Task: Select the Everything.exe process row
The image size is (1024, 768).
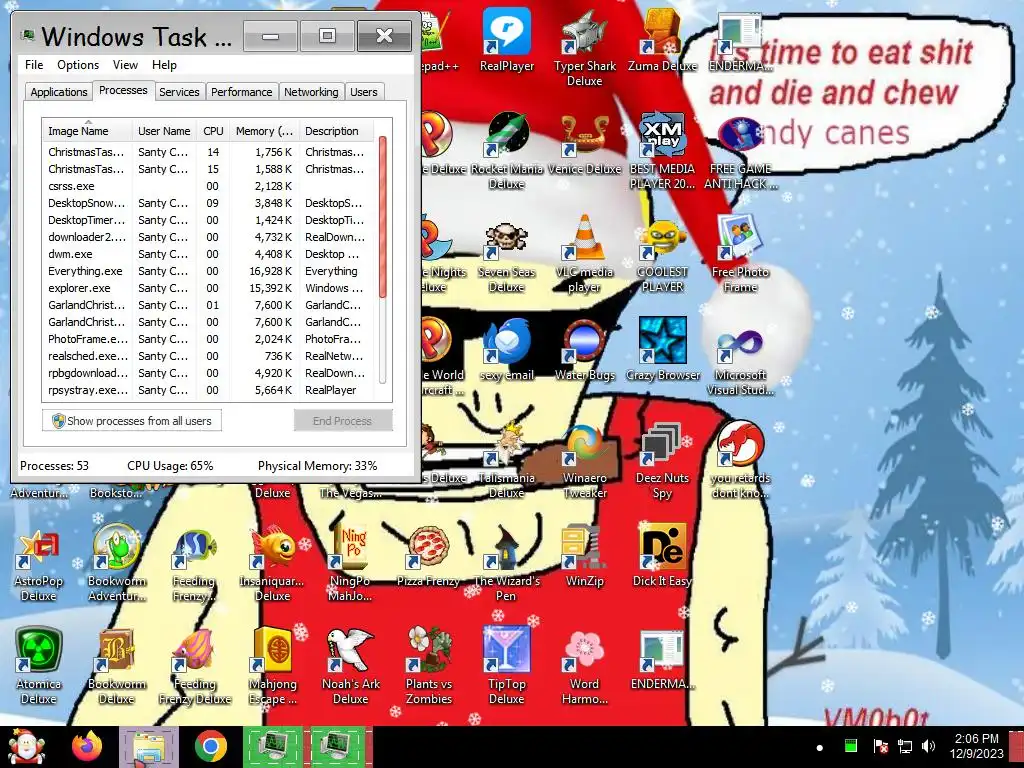Action: (208, 271)
